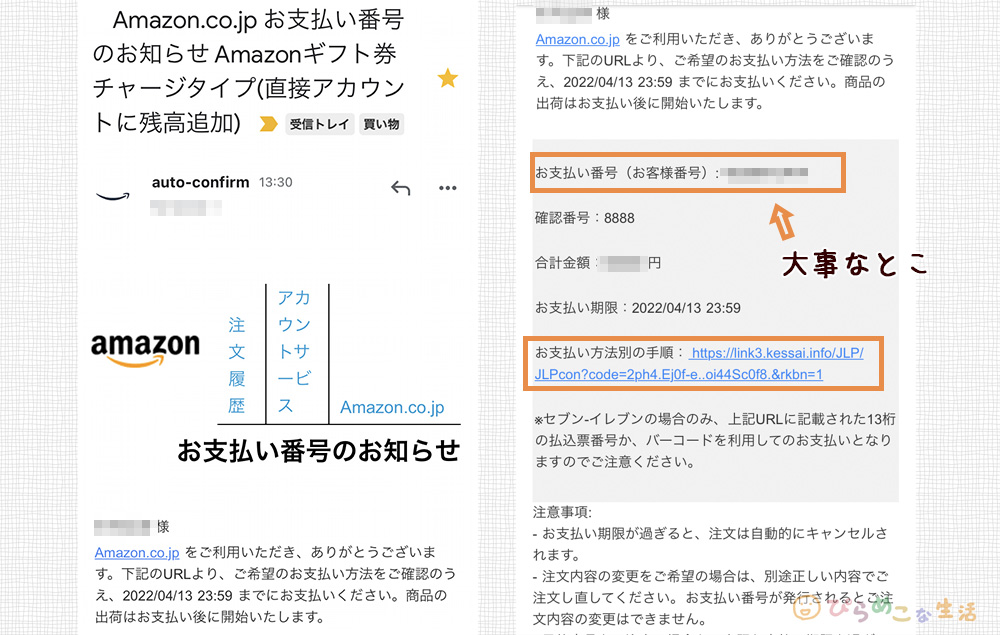Click the Amazon smile sender avatar
The image size is (1000, 635).
[x=113, y=196]
